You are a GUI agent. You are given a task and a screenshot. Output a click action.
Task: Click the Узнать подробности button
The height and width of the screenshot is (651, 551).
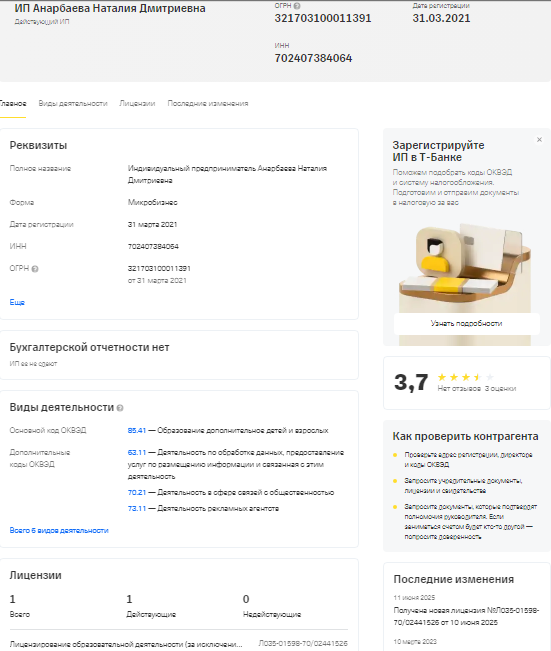(467, 323)
